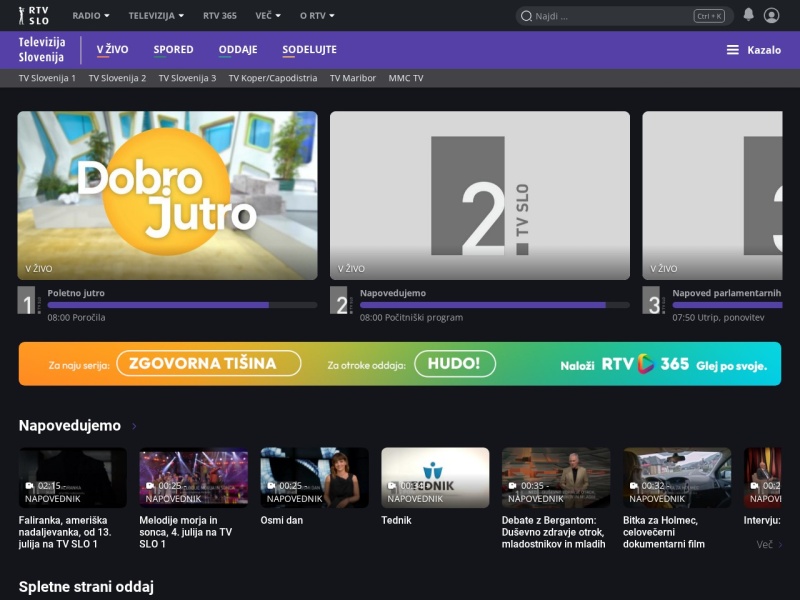The image size is (800, 600).
Task: Click the '07:50 Utrip, ponovitev' text
Action: tap(718, 317)
